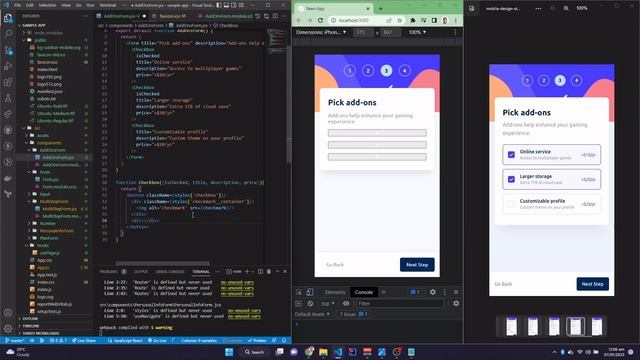Click the Next Step button in the browser preview
The image size is (640, 360).
click(x=417, y=264)
